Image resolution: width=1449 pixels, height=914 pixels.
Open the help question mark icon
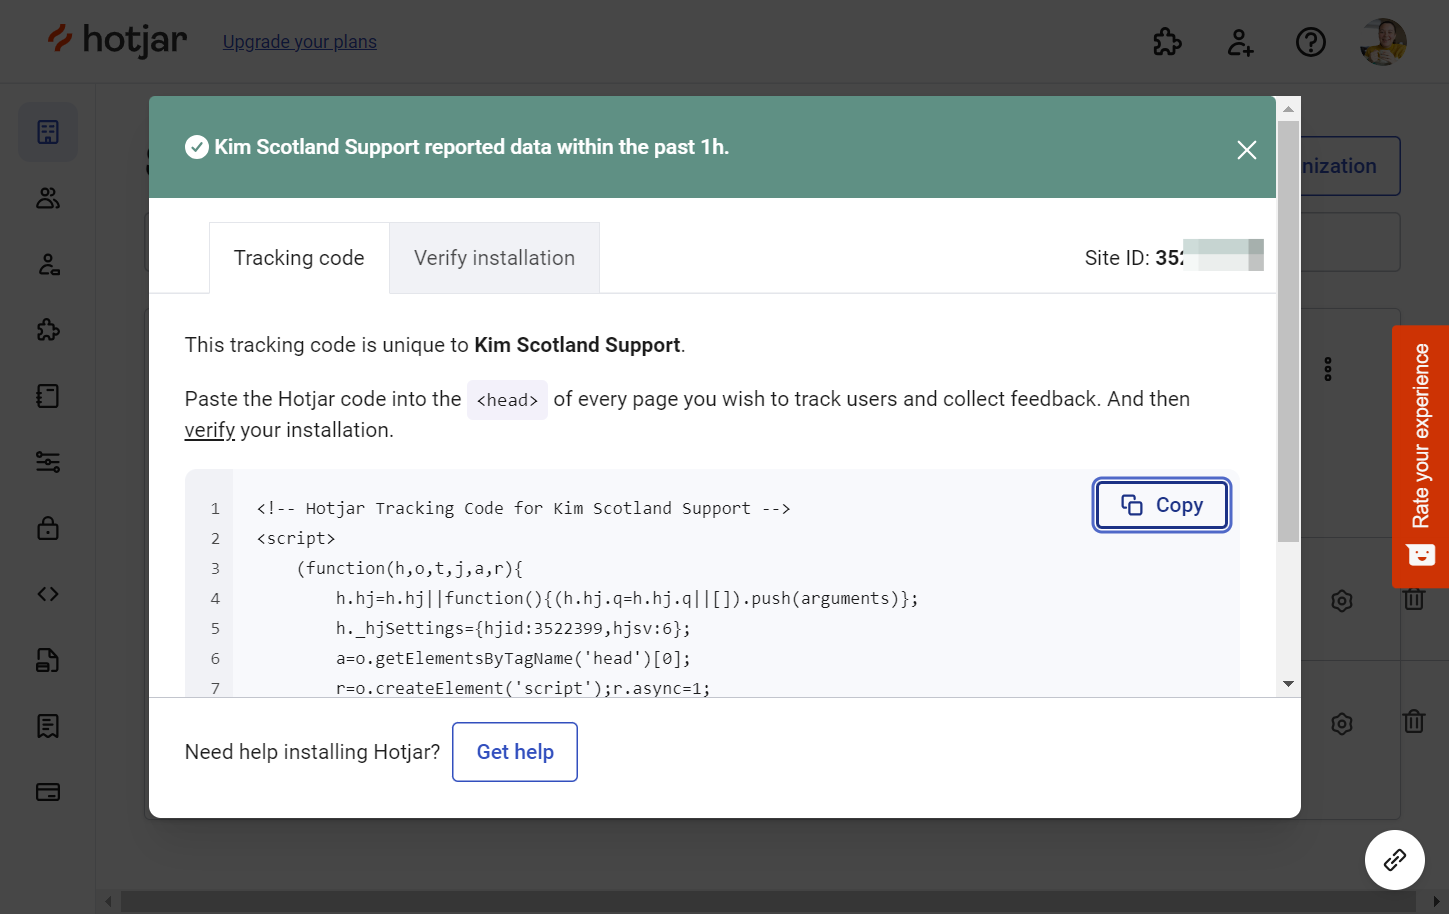pyautogui.click(x=1311, y=42)
